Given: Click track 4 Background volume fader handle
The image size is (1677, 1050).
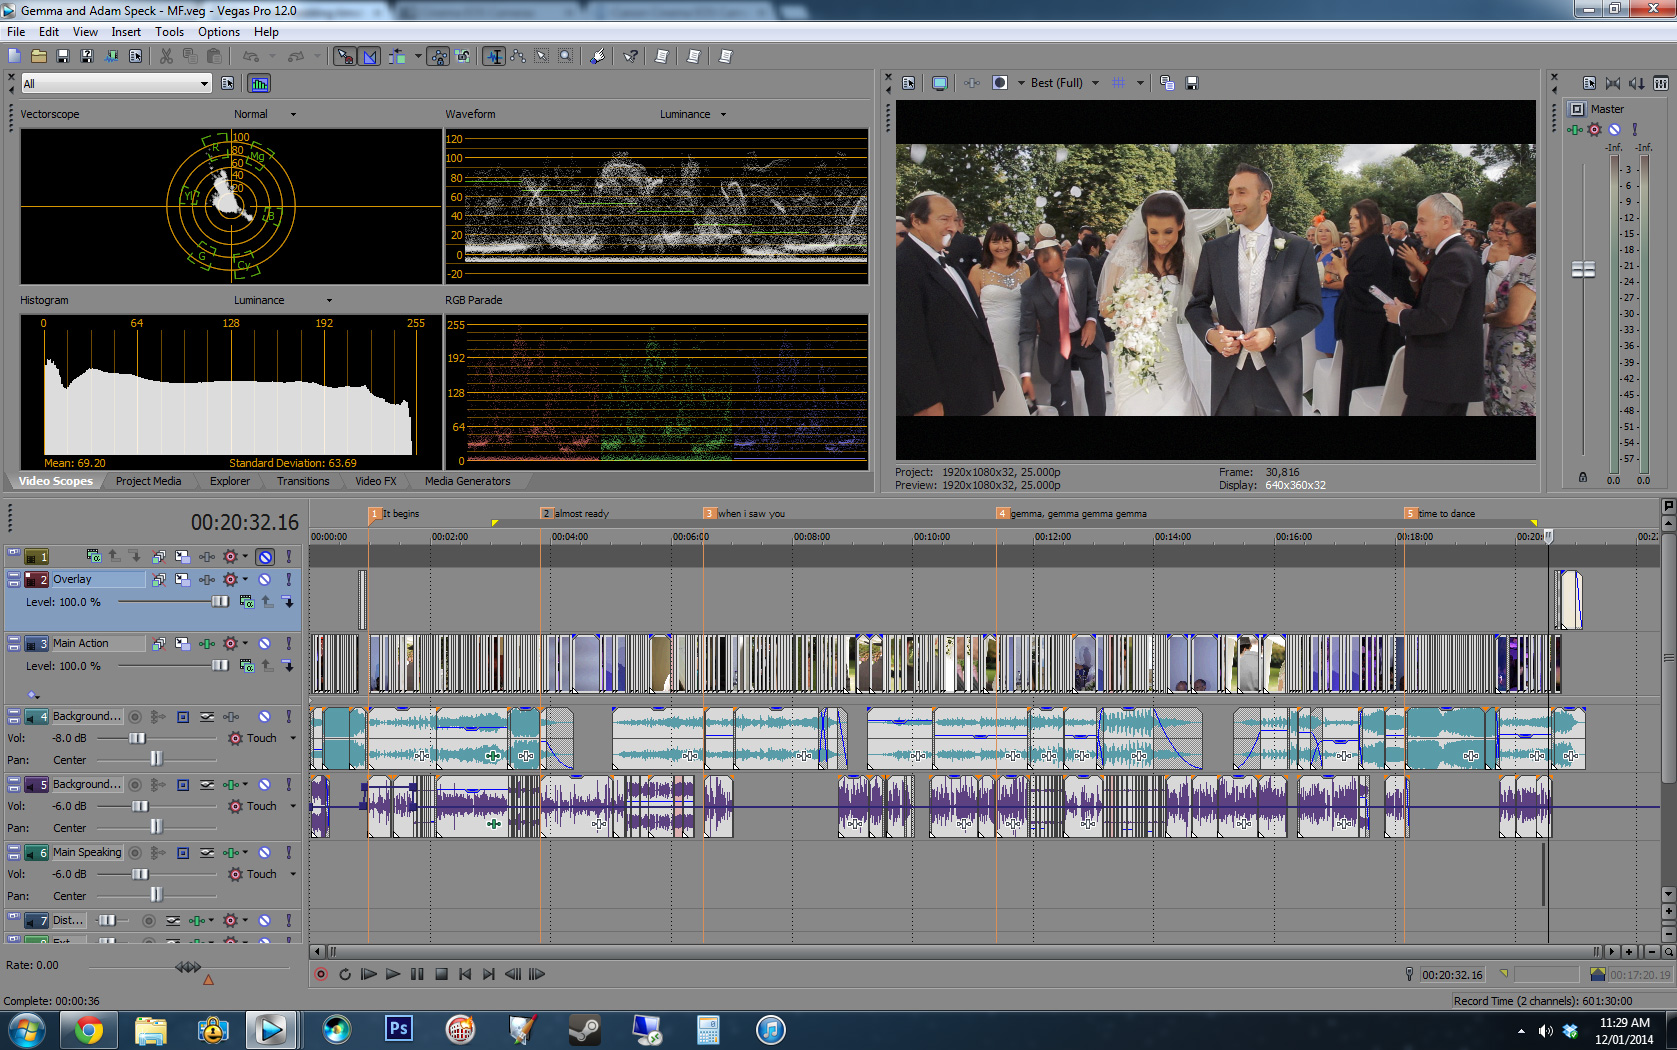Looking at the screenshot, I should point(138,738).
